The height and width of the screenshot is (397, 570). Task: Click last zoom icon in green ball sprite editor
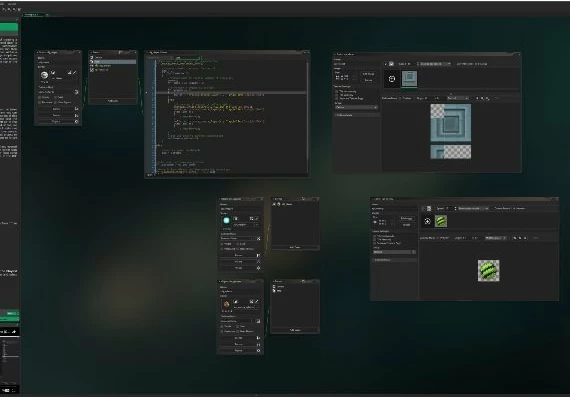coord(525,238)
